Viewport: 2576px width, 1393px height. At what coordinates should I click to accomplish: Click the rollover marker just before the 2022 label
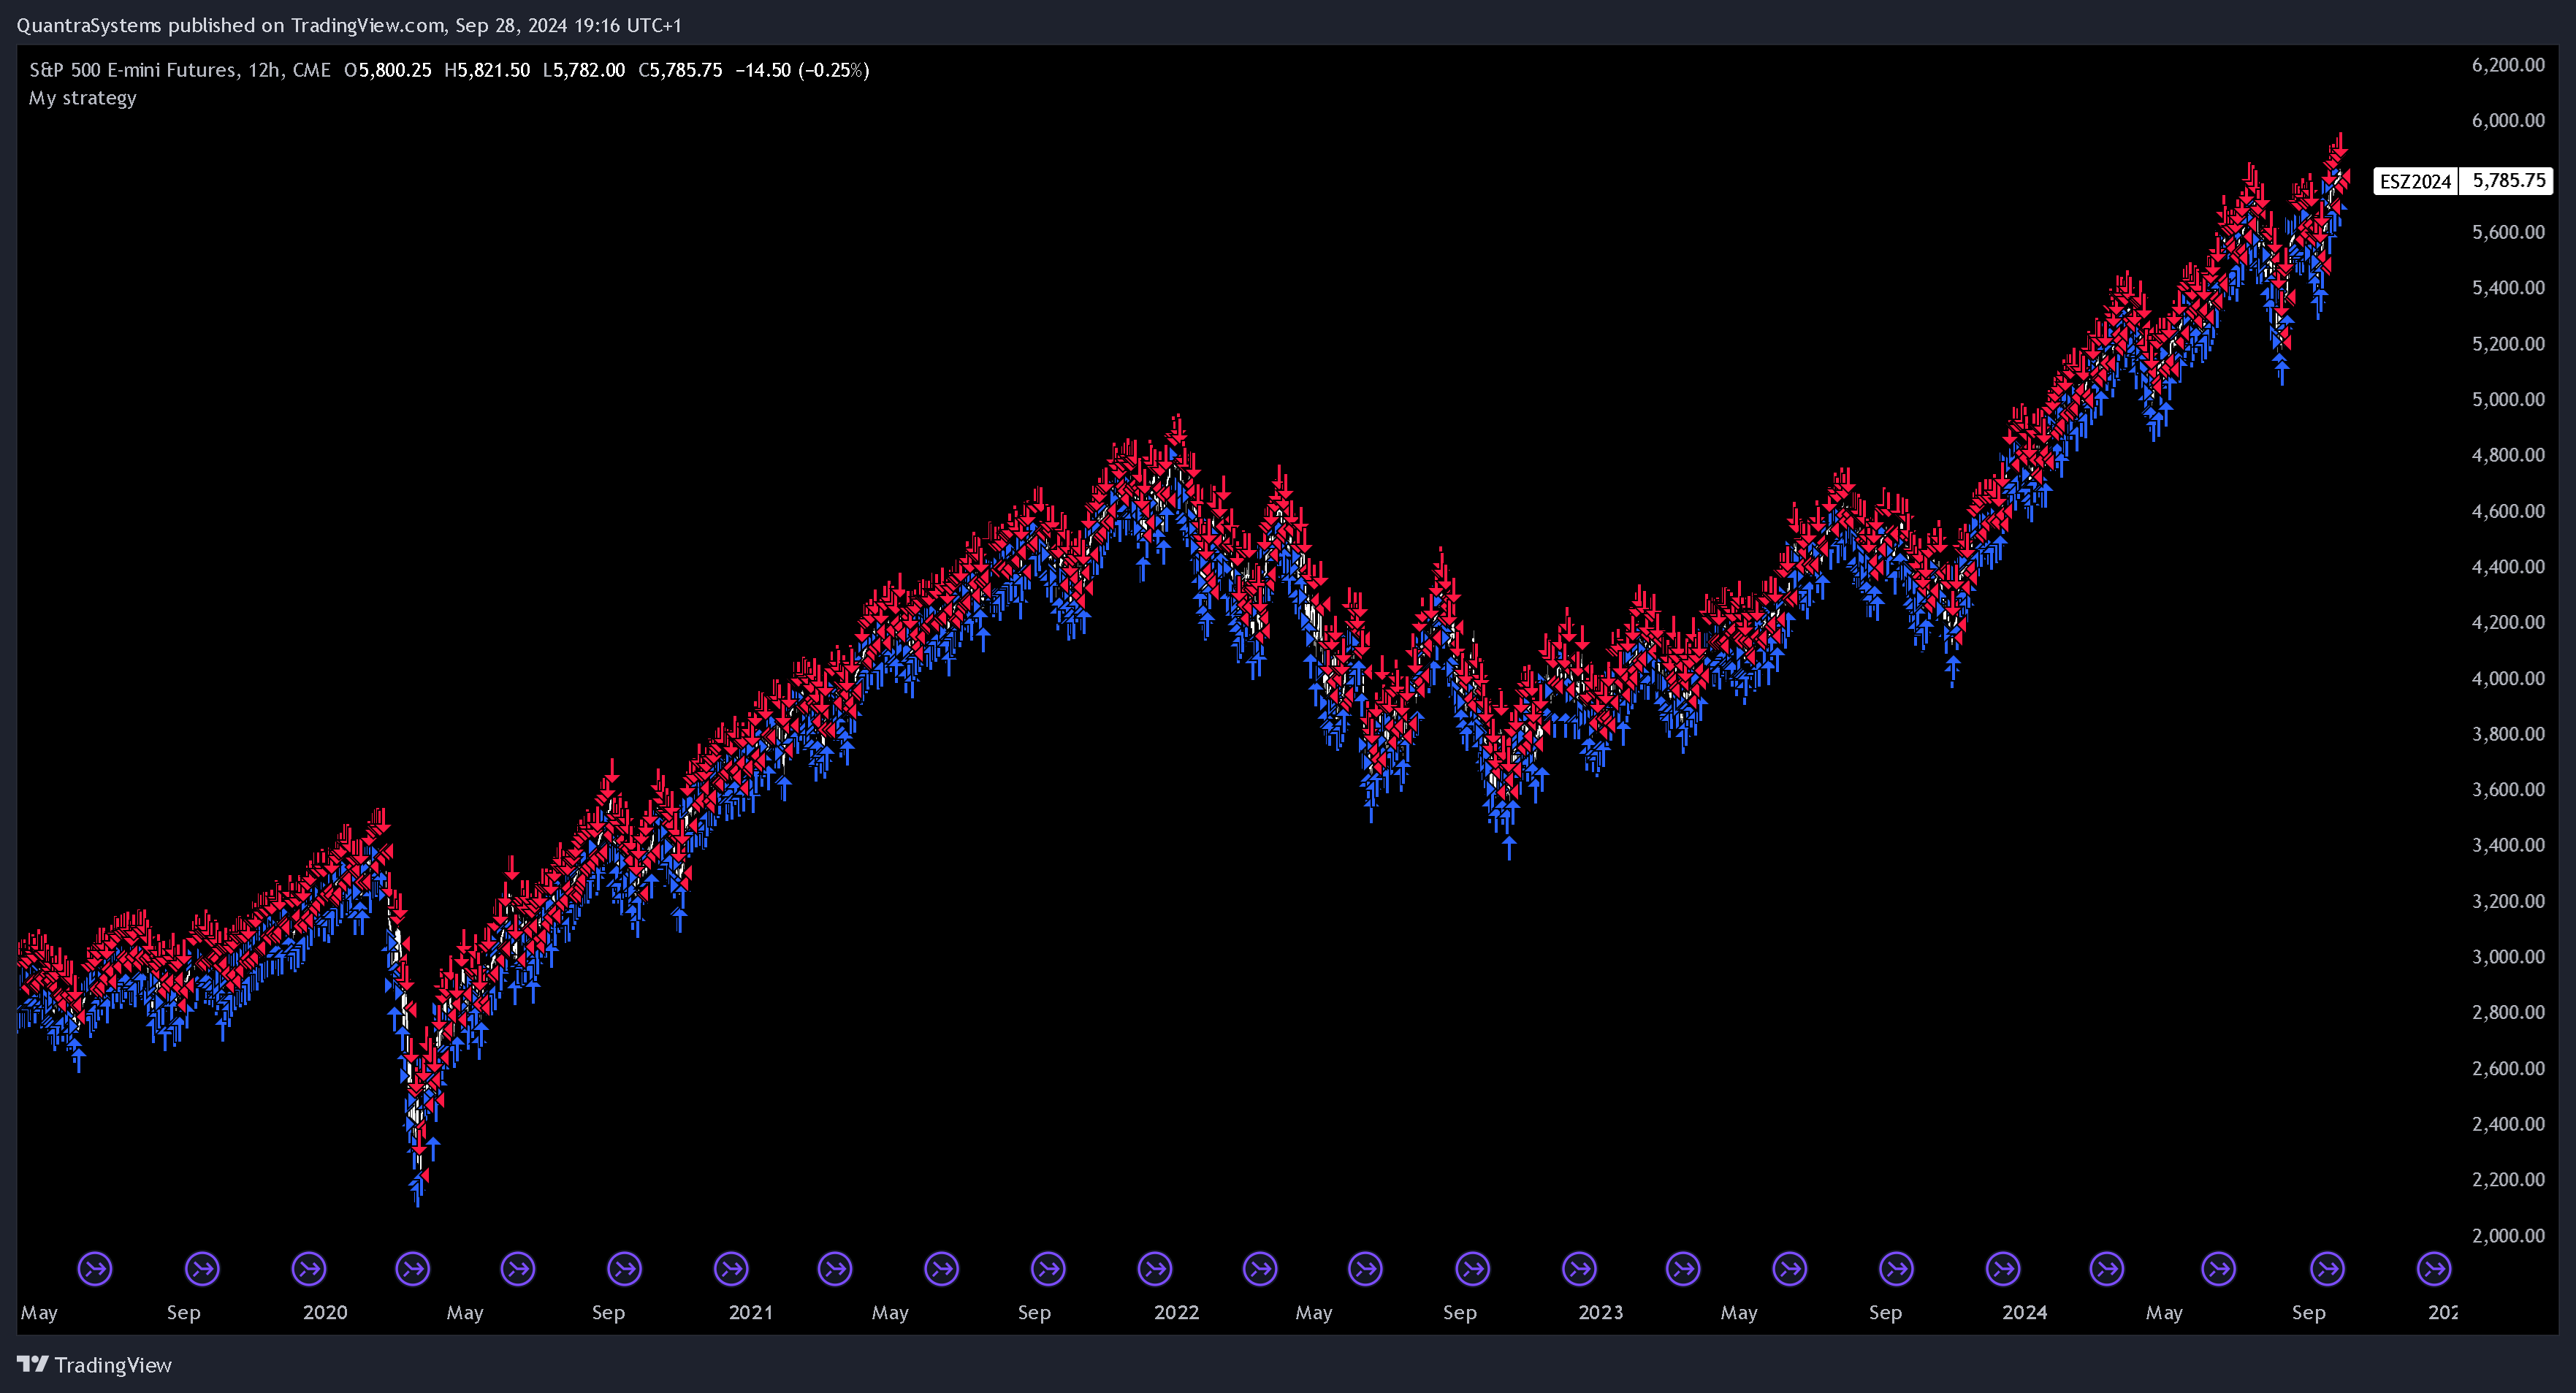[x=1155, y=1269]
